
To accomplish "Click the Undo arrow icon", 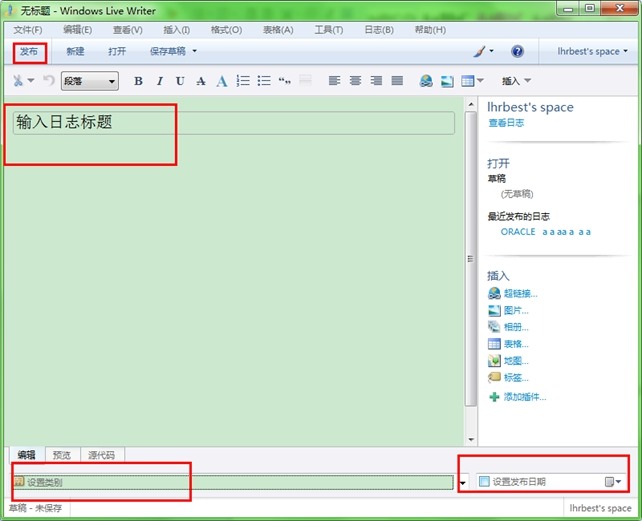I will tap(49, 80).
